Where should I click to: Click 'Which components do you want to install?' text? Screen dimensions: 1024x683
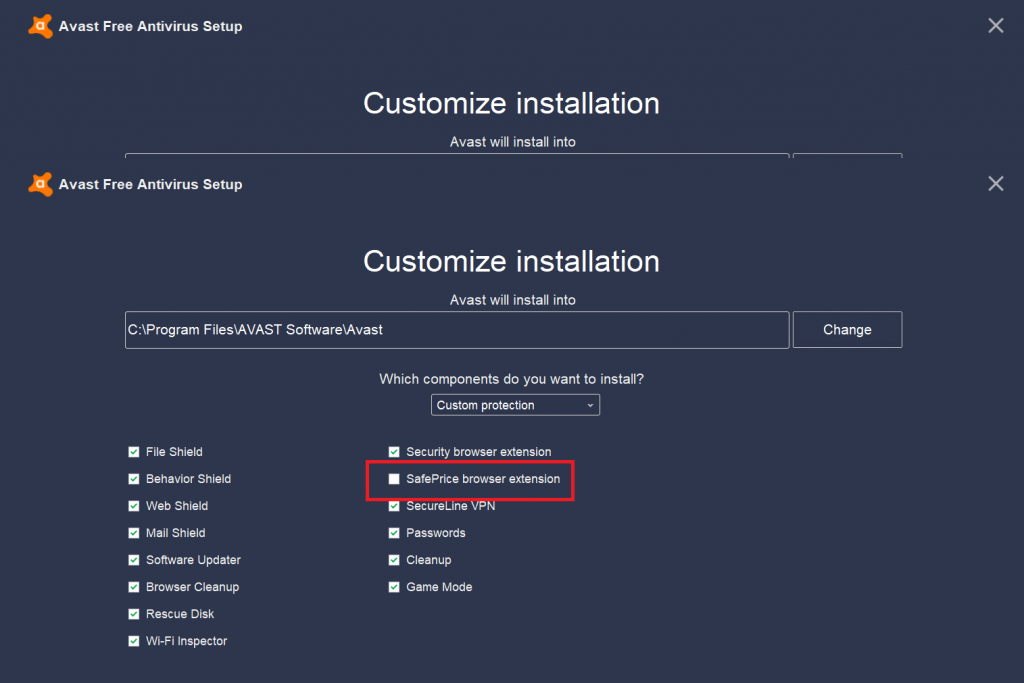click(511, 379)
